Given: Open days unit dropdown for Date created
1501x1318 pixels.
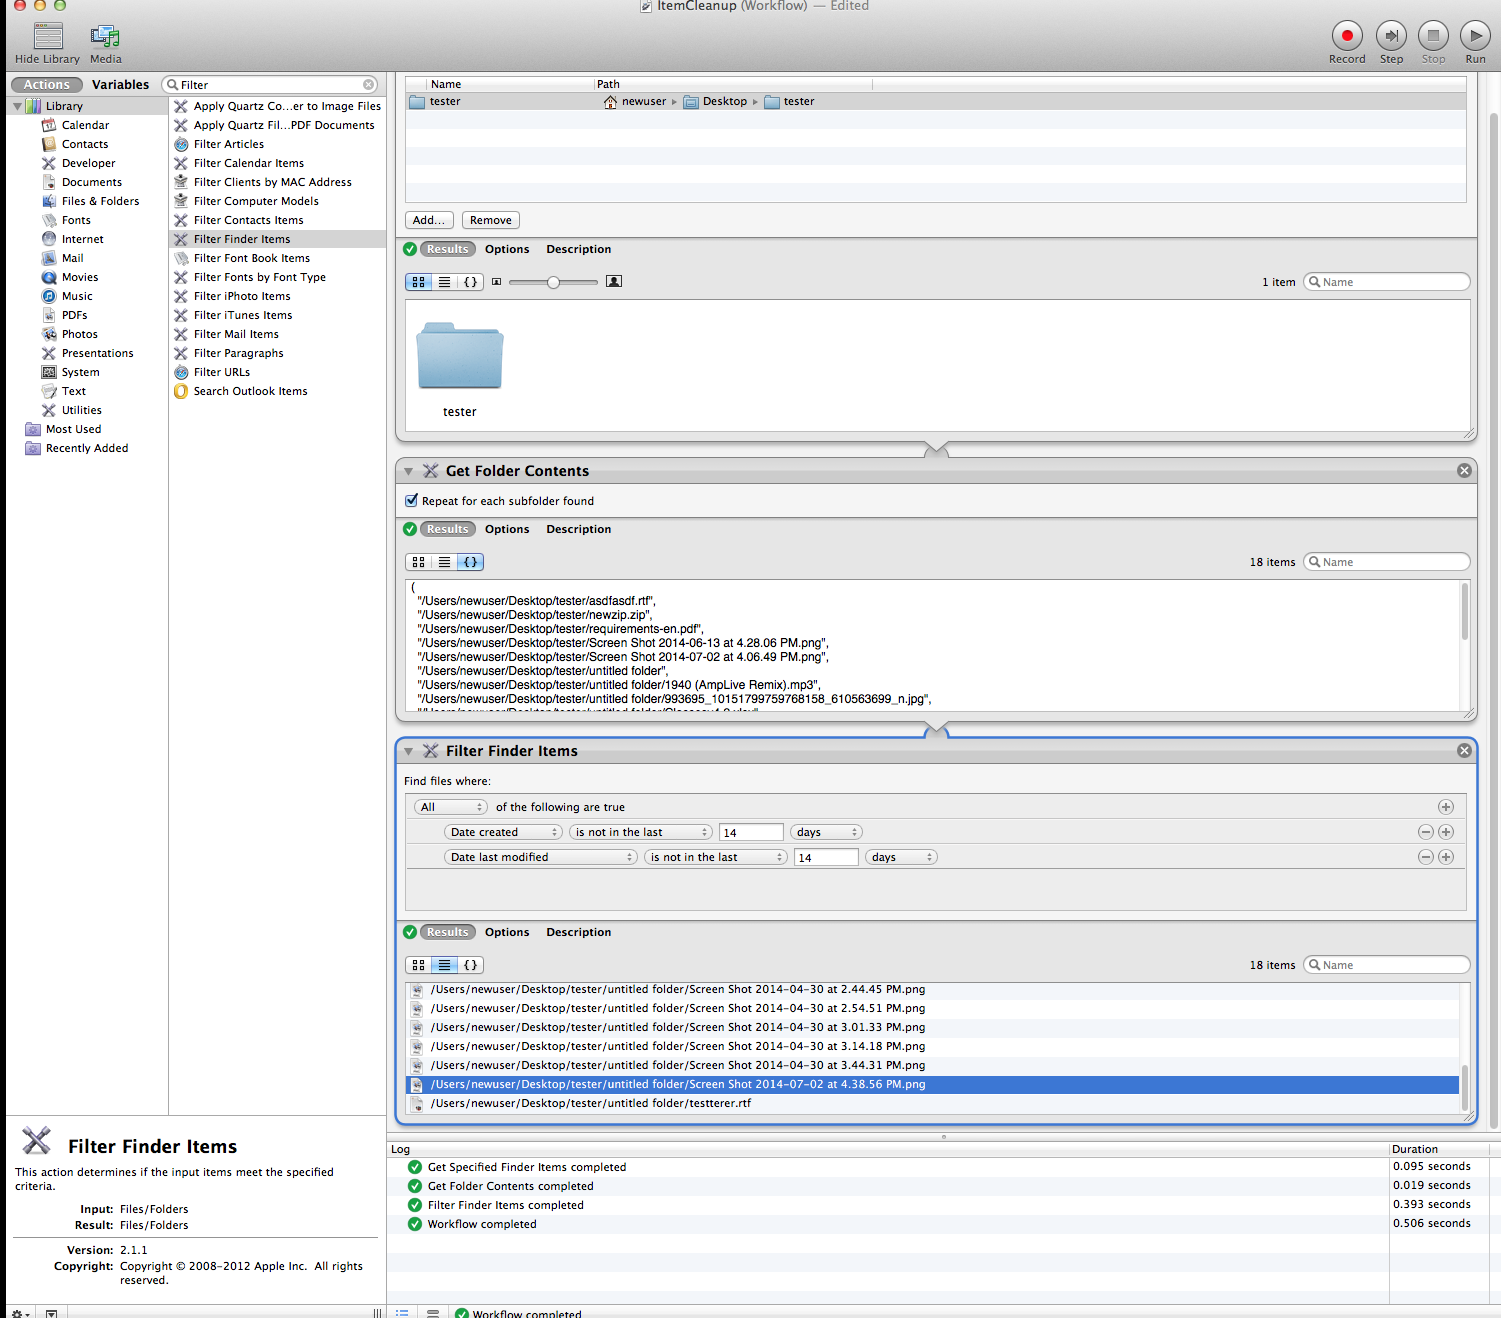Looking at the screenshot, I should (826, 832).
